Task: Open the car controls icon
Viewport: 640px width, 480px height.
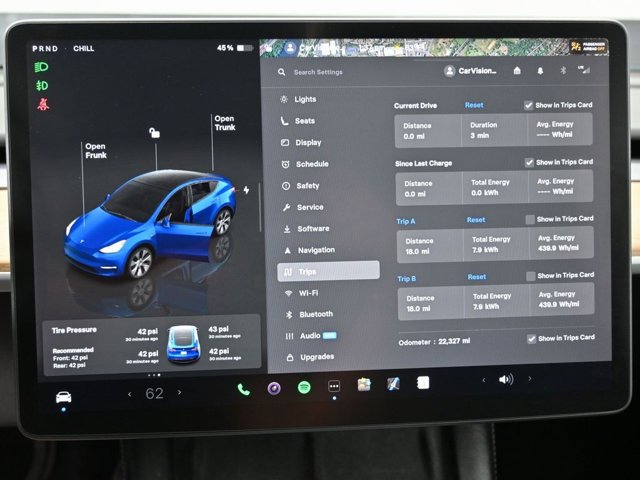Action: 63,395
